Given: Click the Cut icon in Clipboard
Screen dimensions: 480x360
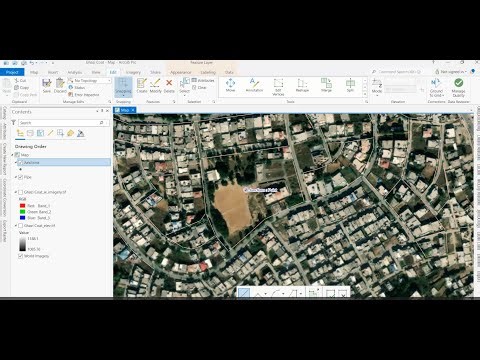Looking at the screenshot, I should (17, 80).
